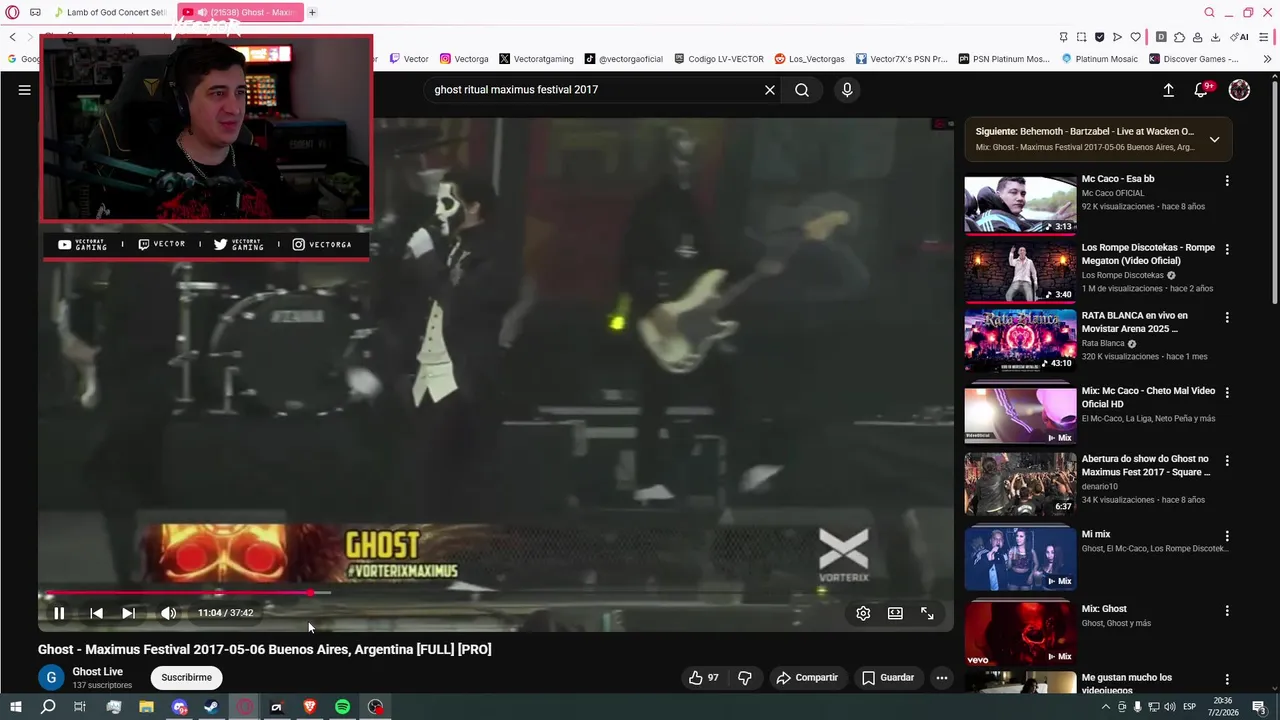Open the YouTube create/upload icon
1280x720 pixels.
[1168, 90]
